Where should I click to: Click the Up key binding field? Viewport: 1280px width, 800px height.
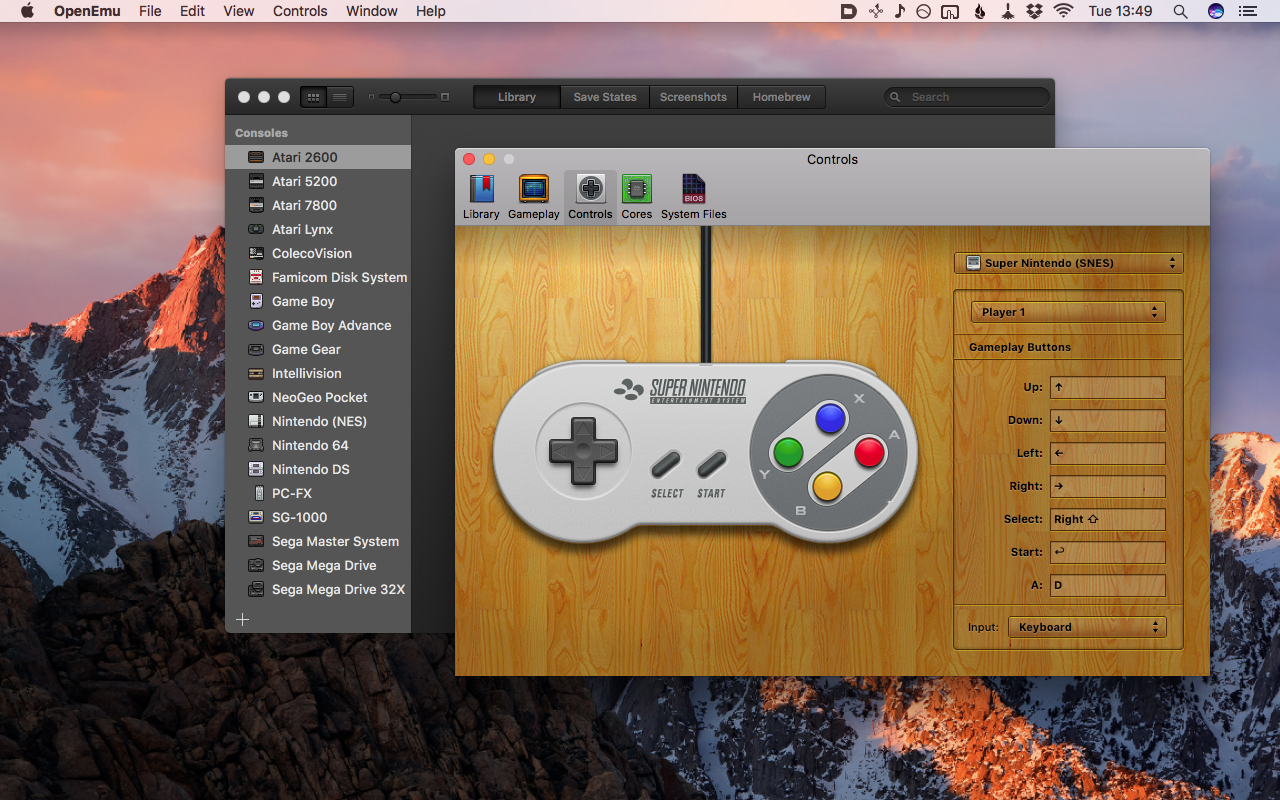click(x=1108, y=387)
